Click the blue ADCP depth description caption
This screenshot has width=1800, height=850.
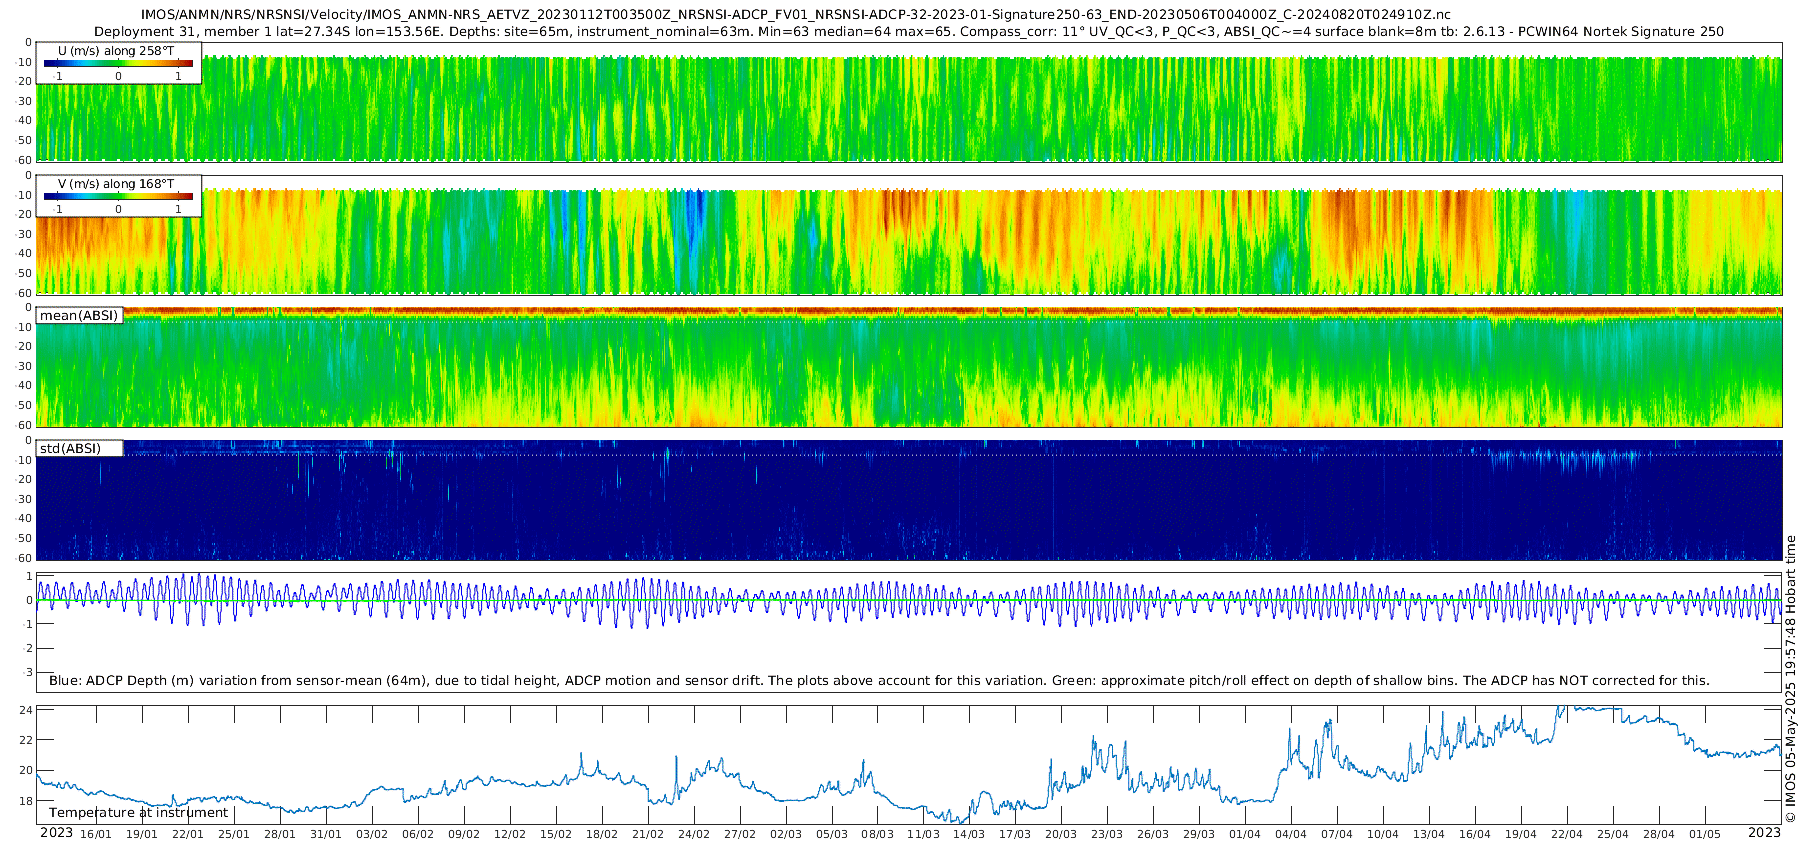(x=879, y=681)
